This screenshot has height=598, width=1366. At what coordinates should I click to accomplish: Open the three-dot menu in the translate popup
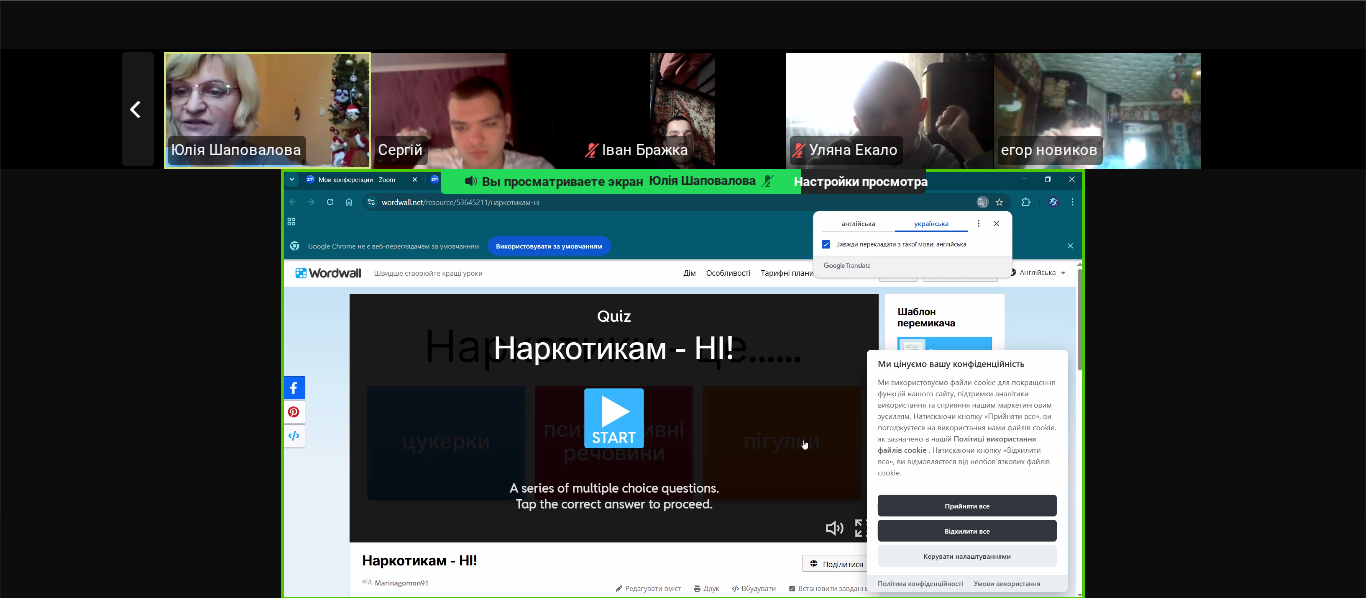978,224
